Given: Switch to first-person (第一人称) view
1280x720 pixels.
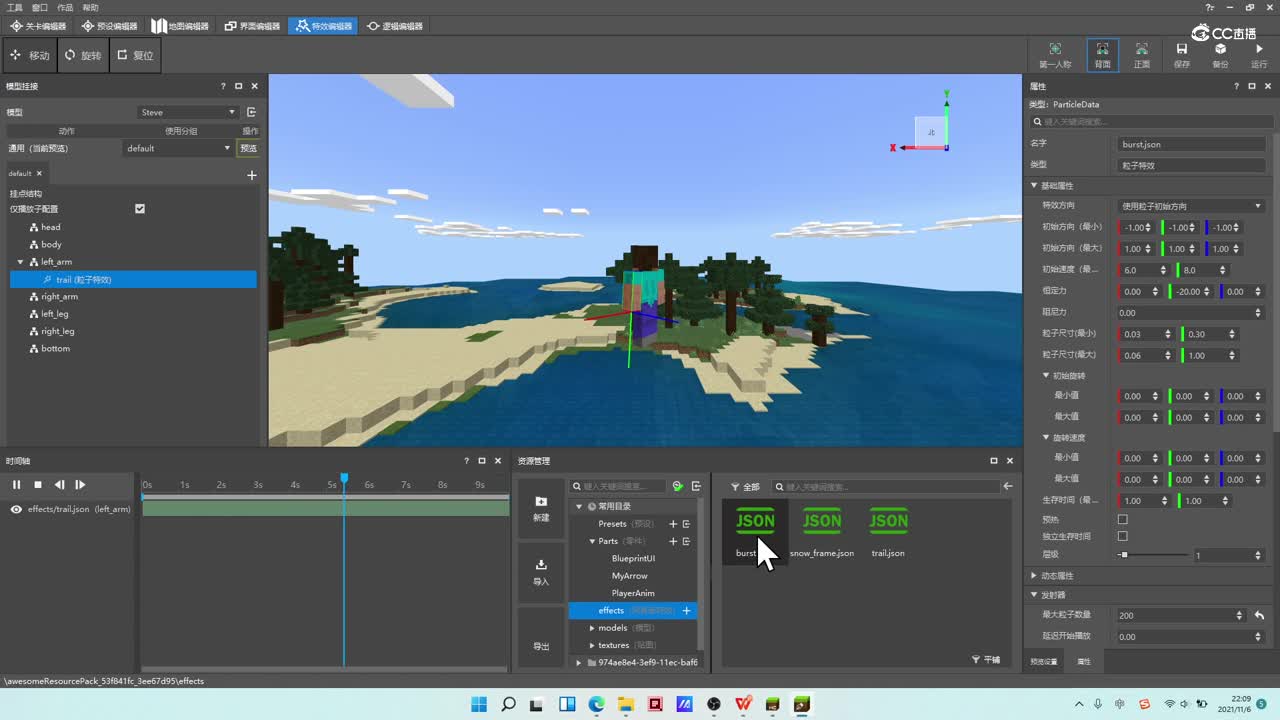Looking at the screenshot, I should 1054,50.
